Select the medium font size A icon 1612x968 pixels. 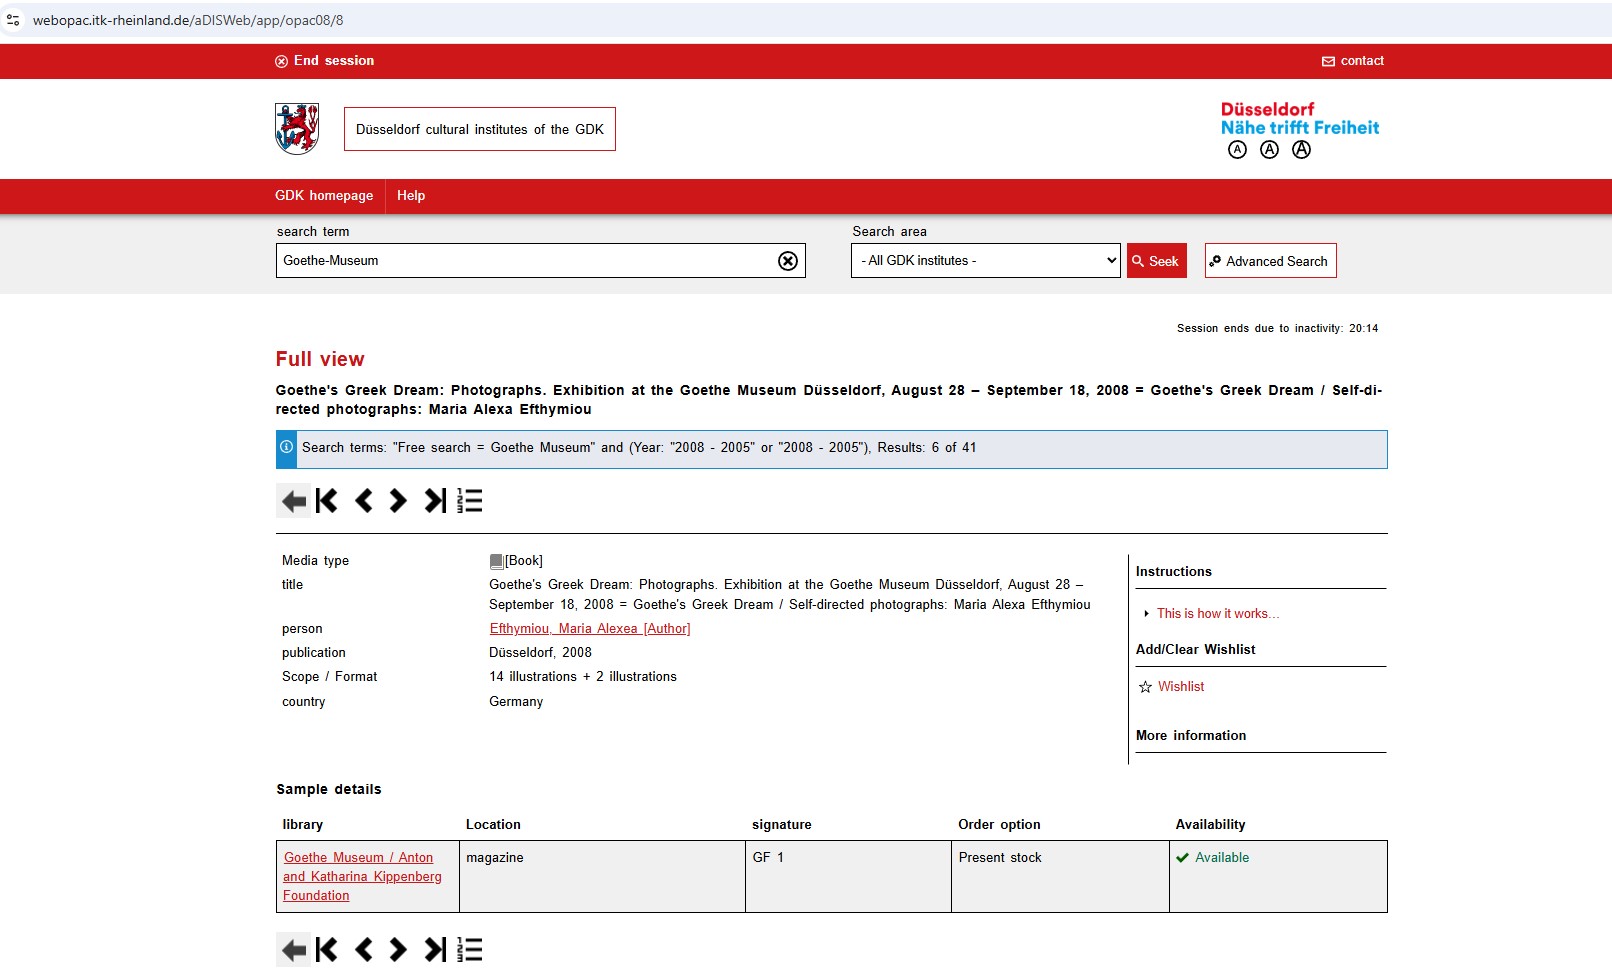(x=1270, y=150)
